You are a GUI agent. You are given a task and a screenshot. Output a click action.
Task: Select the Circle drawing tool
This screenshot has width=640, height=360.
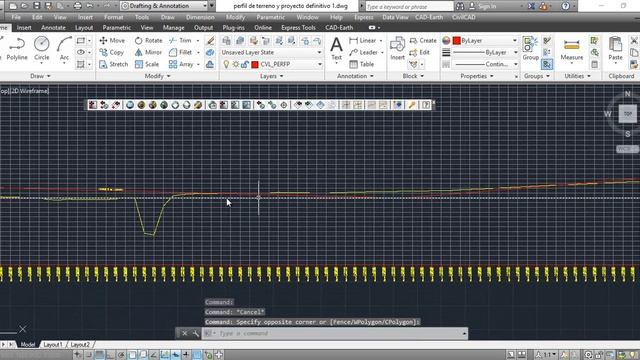(42, 48)
